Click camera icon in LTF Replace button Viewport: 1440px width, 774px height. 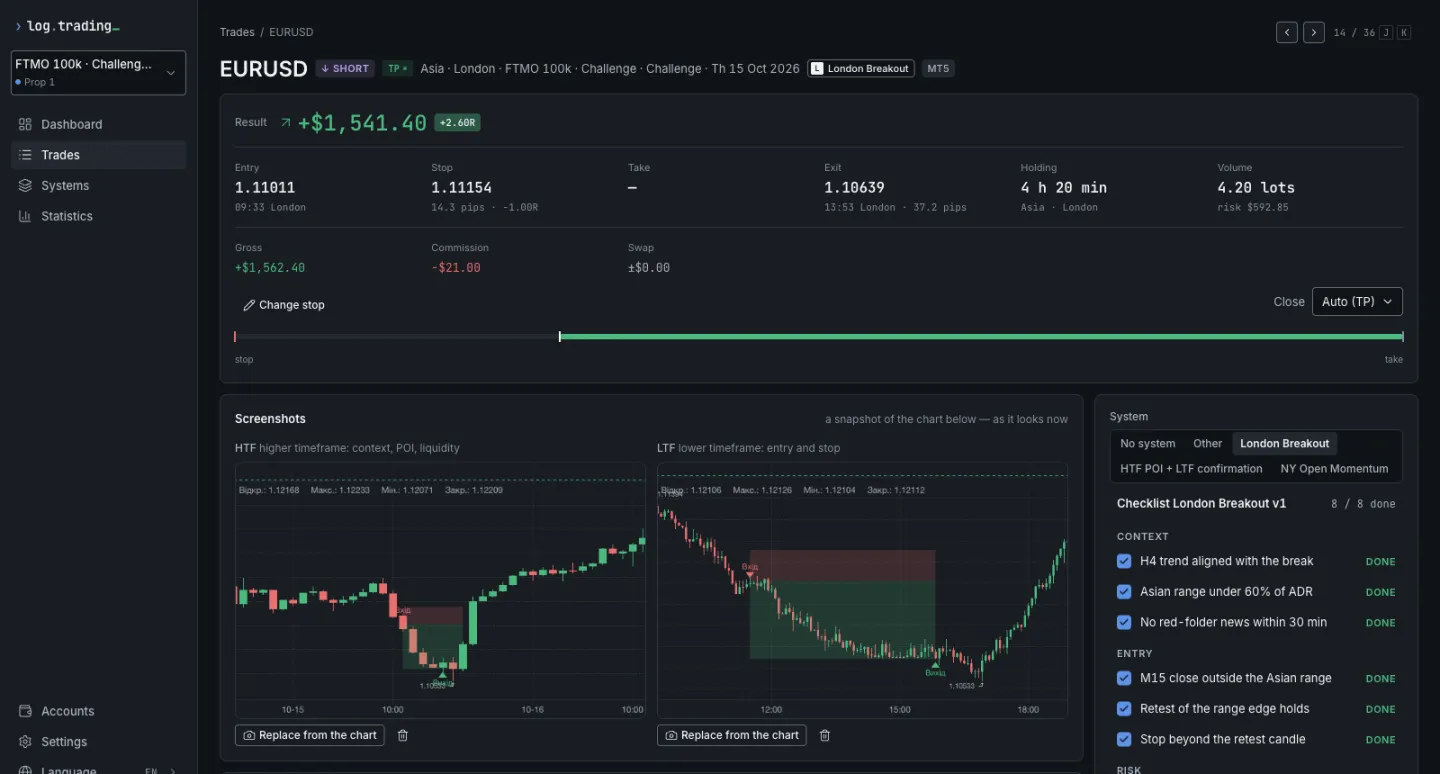pos(672,735)
